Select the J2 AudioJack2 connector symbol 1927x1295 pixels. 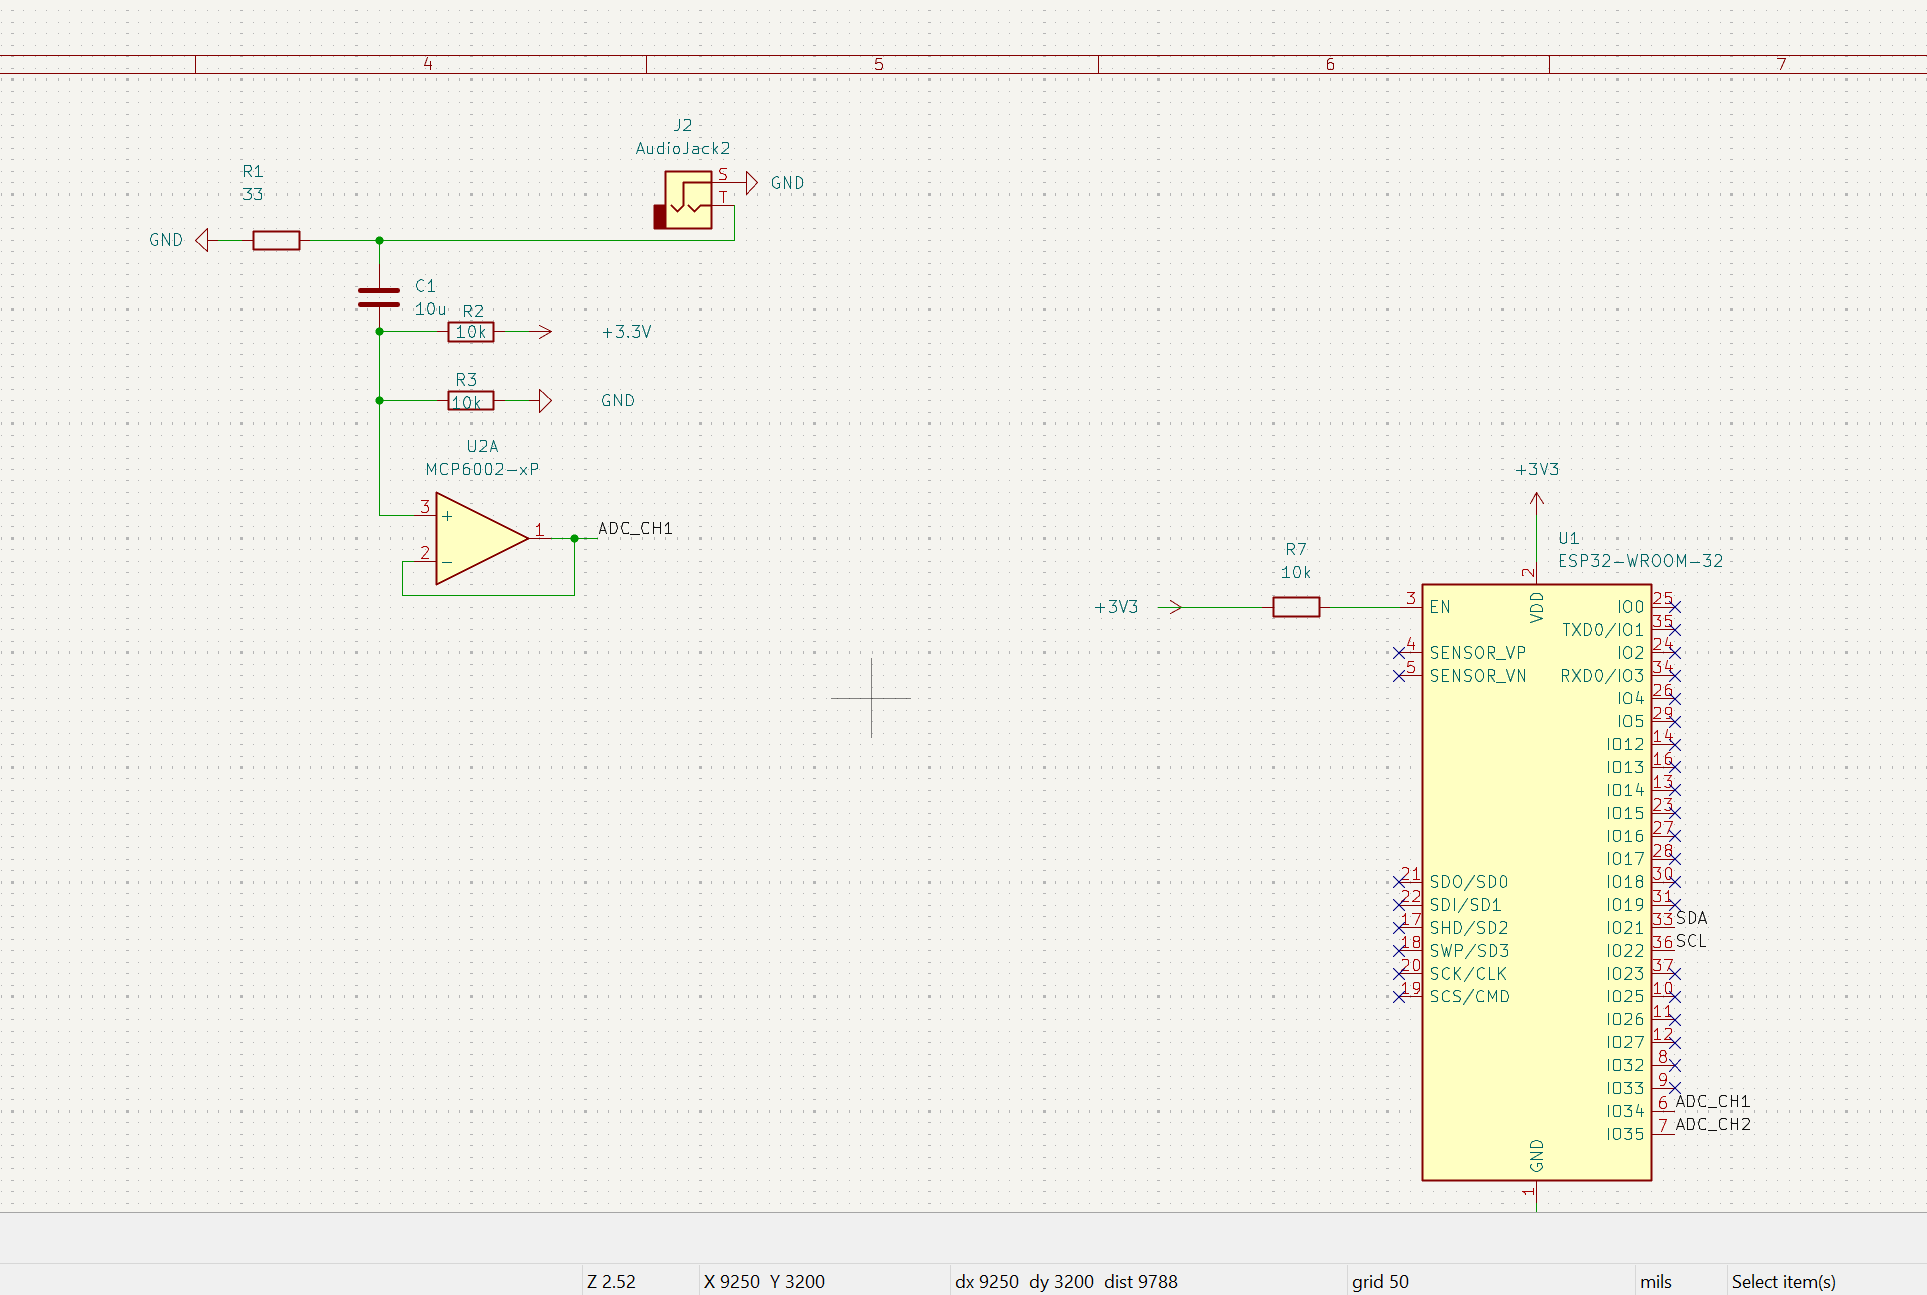tap(684, 200)
